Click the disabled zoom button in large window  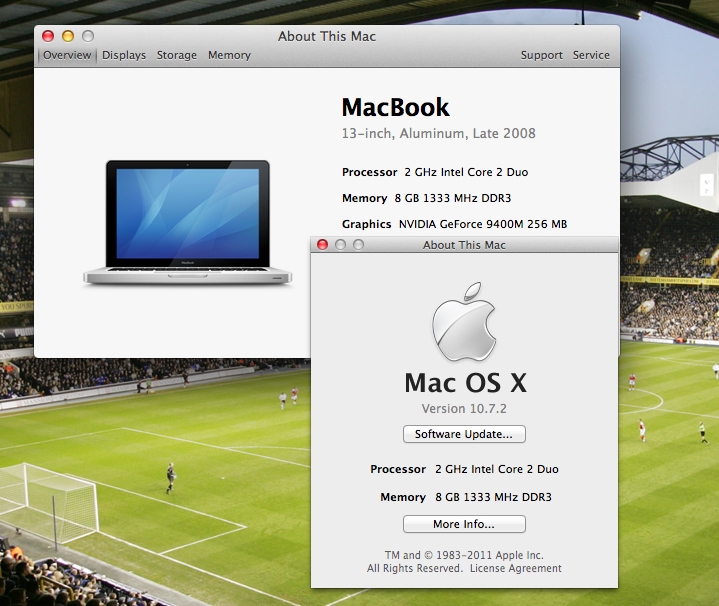(x=88, y=36)
